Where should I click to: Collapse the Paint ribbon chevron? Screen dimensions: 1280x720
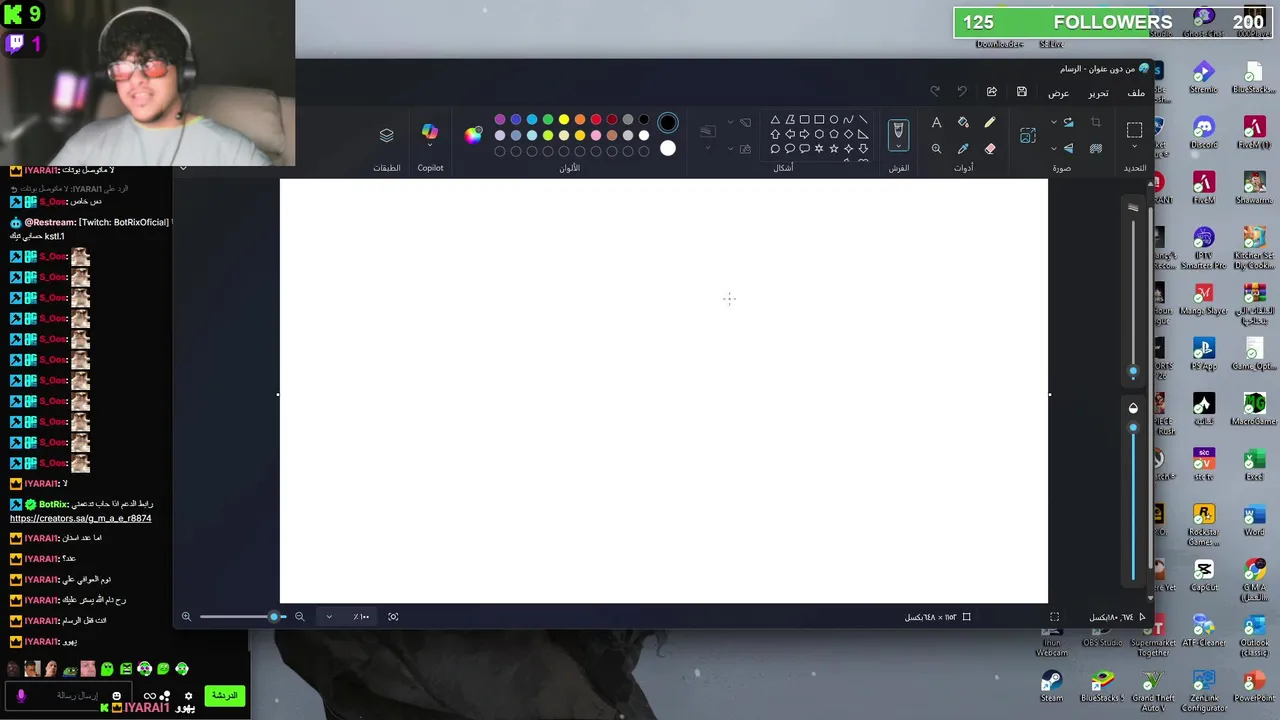click(x=183, y=168)
